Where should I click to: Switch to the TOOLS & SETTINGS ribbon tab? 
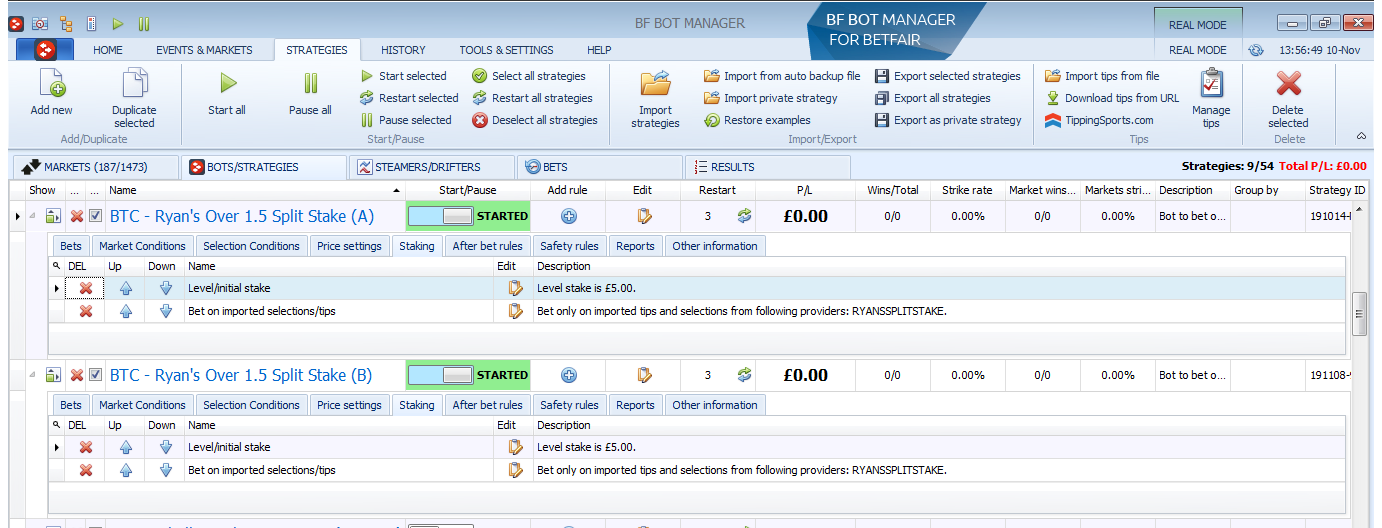[506, 50]
